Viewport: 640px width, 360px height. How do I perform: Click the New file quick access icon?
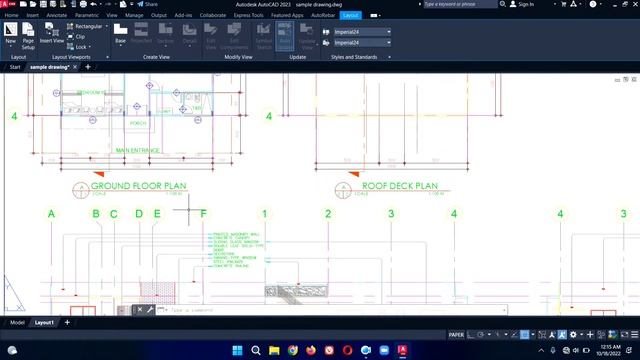tap(23, 4)
